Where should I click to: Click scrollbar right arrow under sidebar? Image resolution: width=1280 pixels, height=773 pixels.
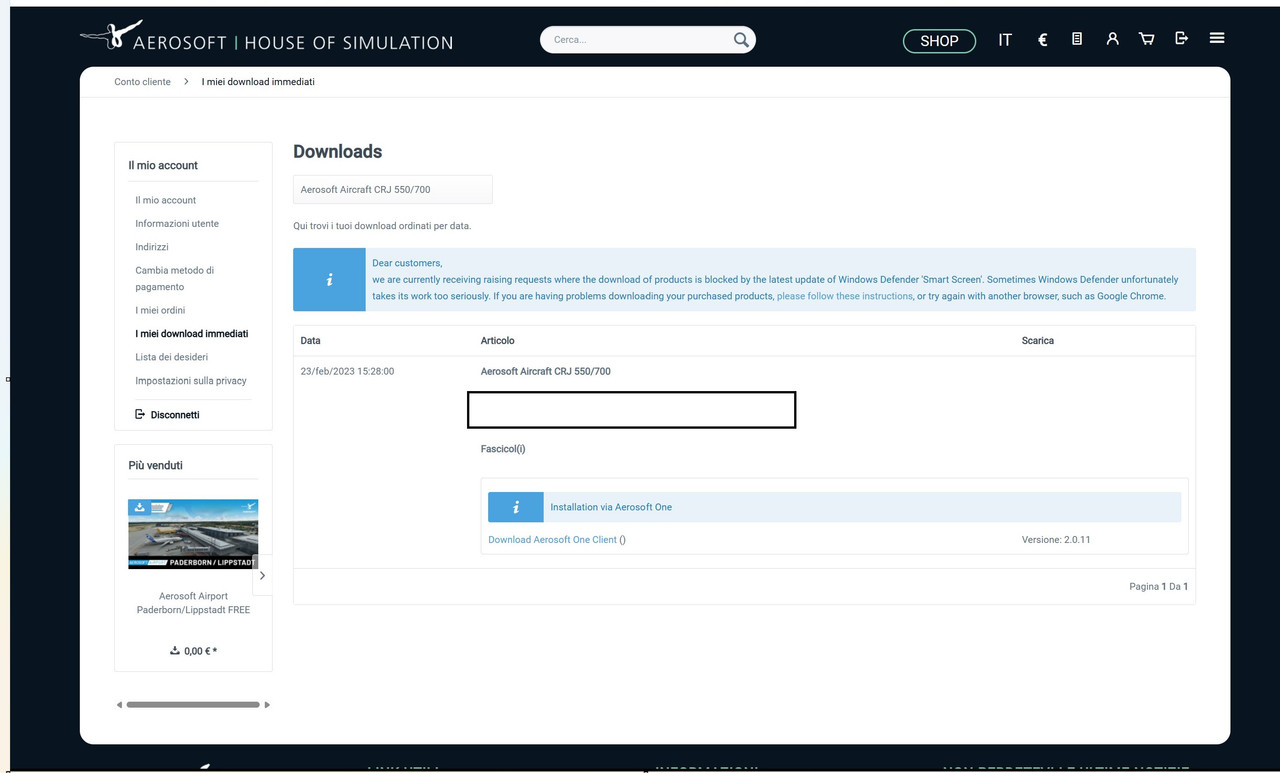267,705
